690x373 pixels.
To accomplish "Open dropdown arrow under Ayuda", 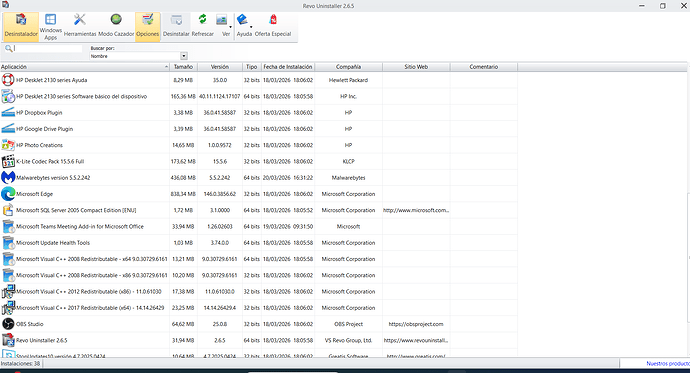I will (x=251, y=27).
